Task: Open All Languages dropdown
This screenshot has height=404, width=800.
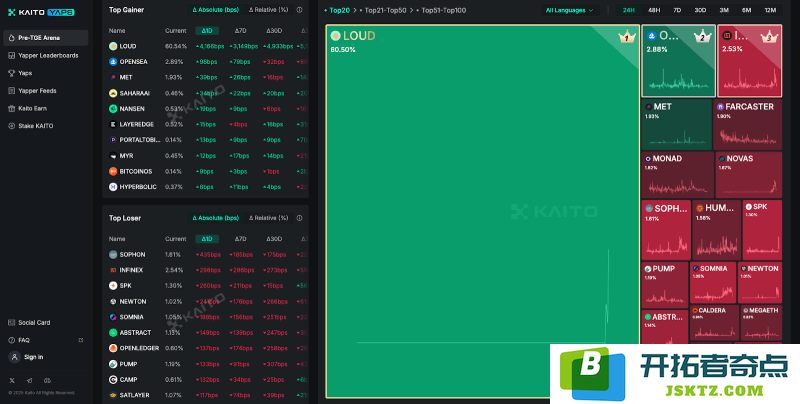Action: (x=570, y=10)
